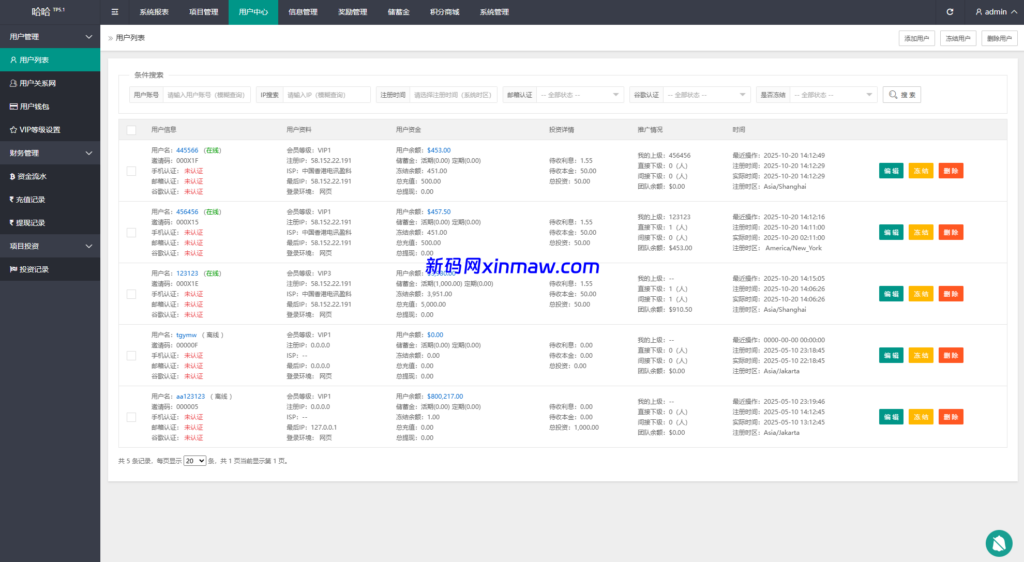
Task: Collapse the 项目投资 sidebar group
Action: (50, 246)
